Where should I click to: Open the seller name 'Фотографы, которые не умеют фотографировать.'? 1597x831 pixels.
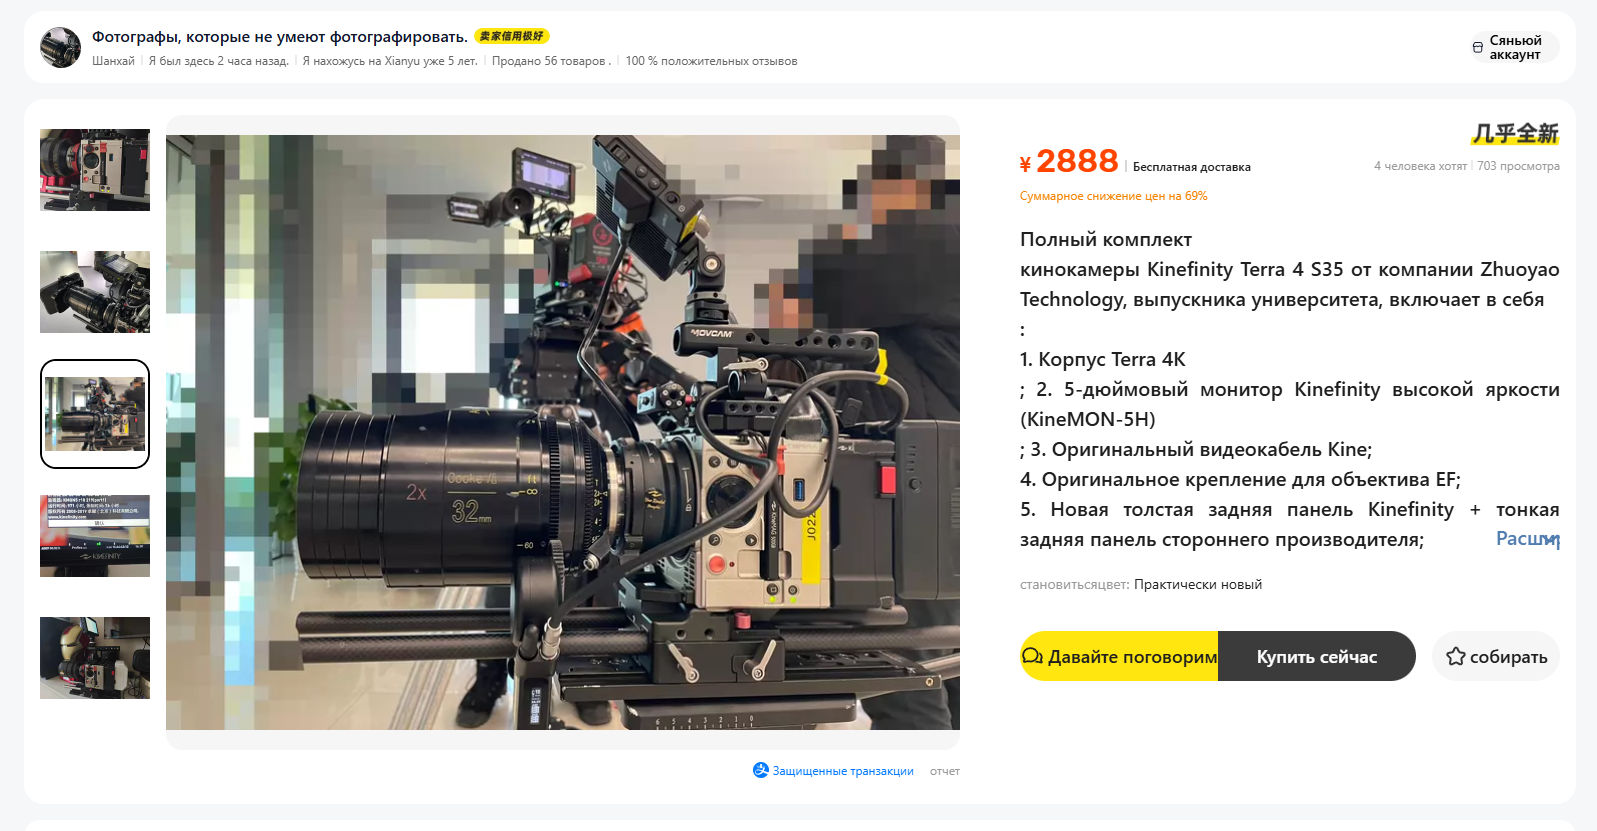click(x=280, y=37)
